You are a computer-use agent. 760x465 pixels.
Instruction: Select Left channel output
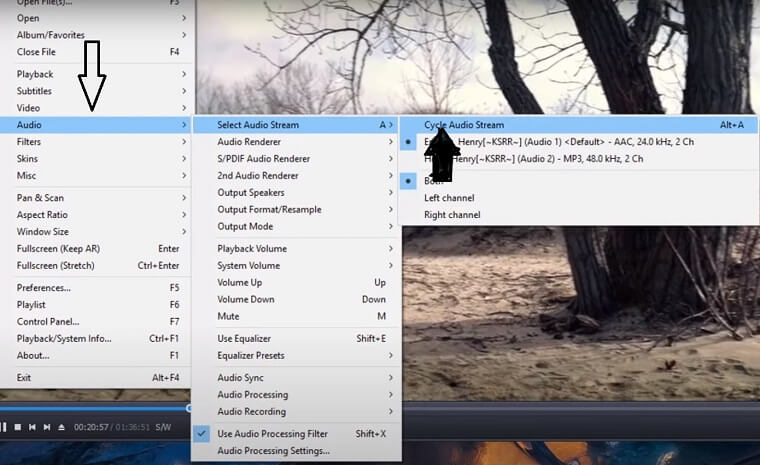coord(449,198)
